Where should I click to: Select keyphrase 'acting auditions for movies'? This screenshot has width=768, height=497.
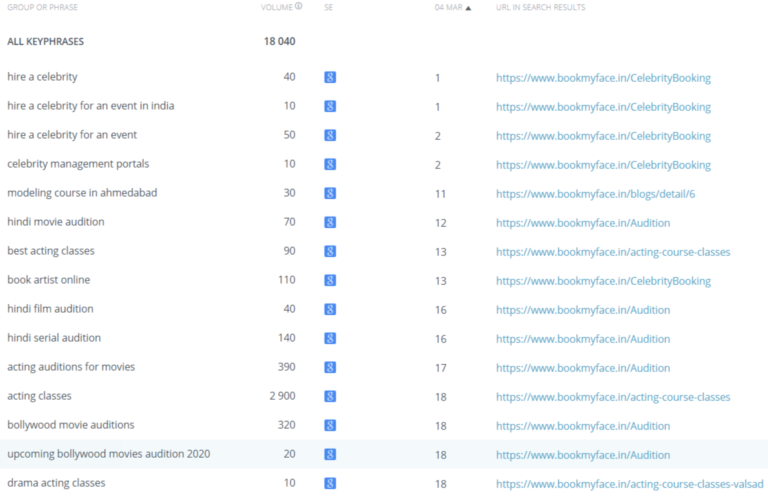[71, 367]
